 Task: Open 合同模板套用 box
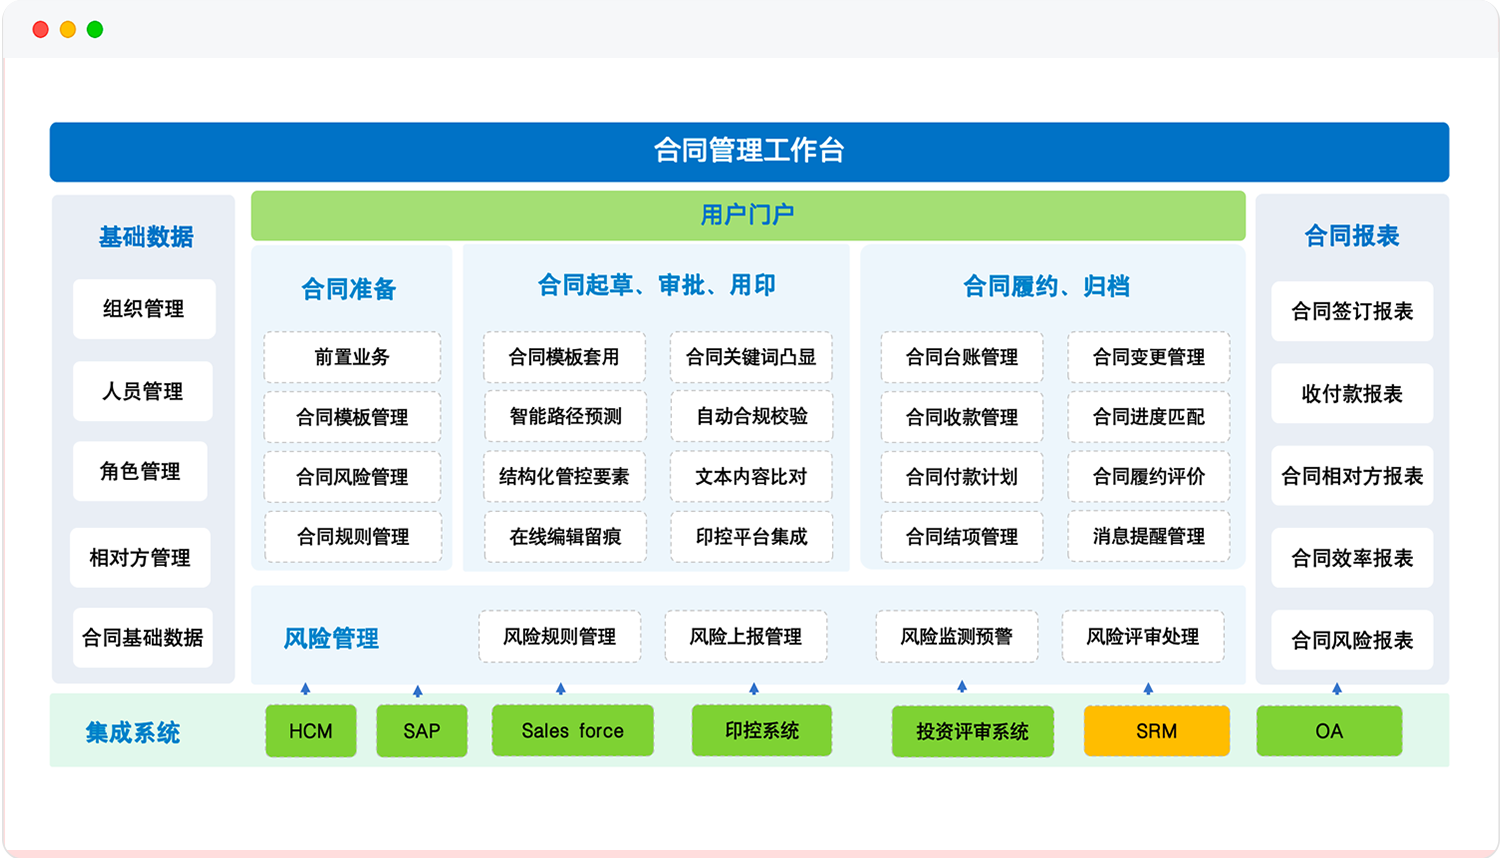(x=564, y=357)
